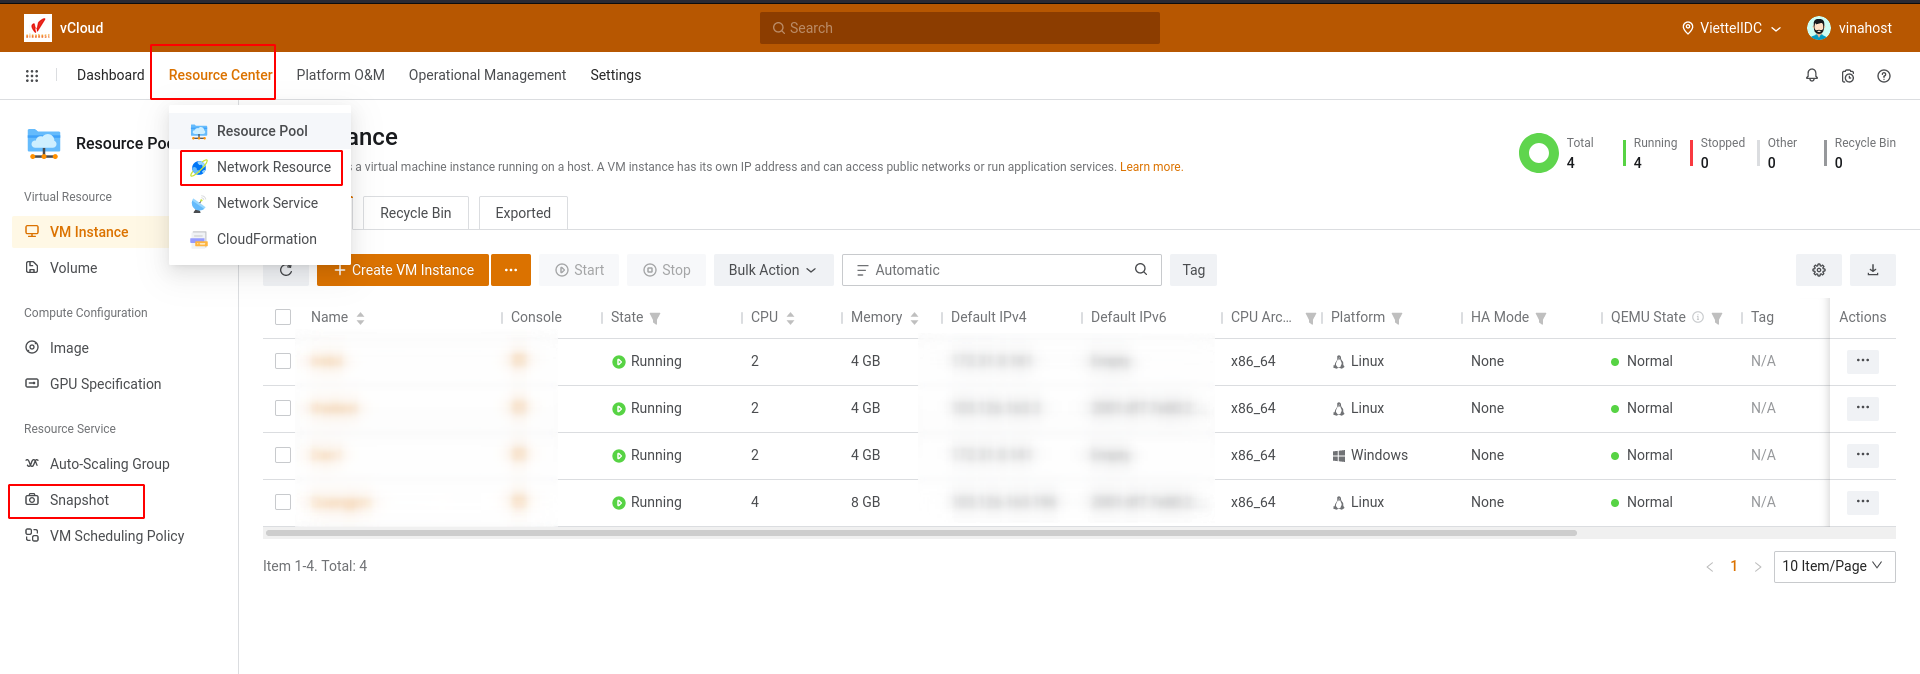Switch to the Recycle Bin tab

point(415,213)
